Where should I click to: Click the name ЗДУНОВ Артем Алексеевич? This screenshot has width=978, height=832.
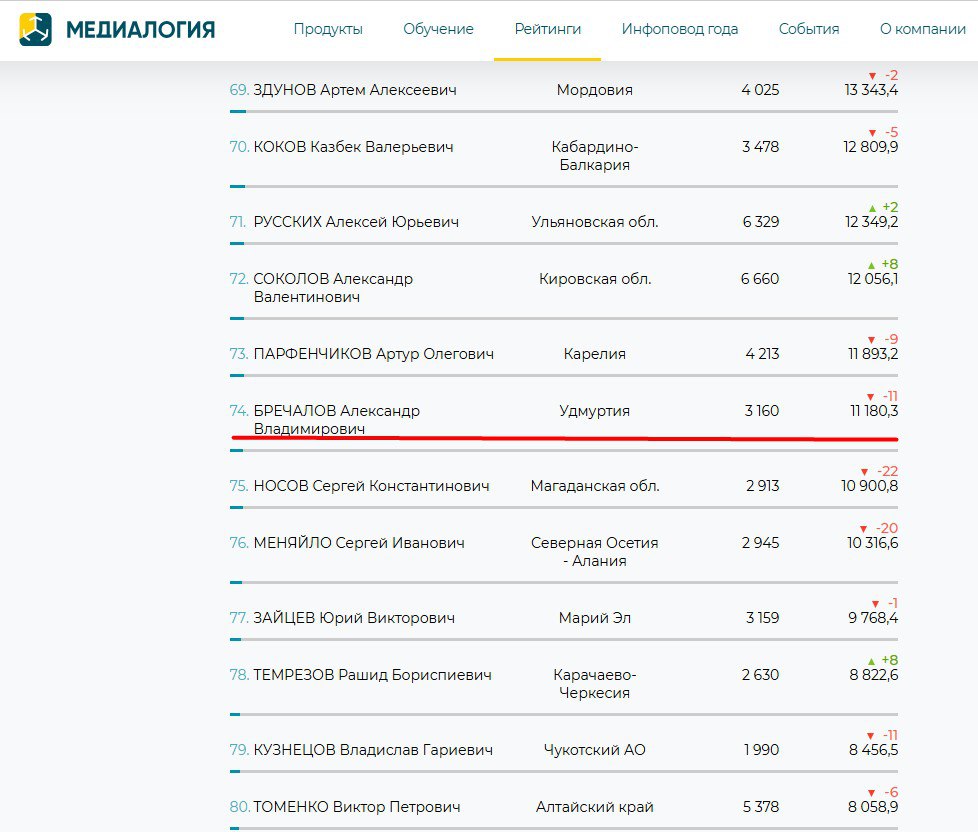354,90
